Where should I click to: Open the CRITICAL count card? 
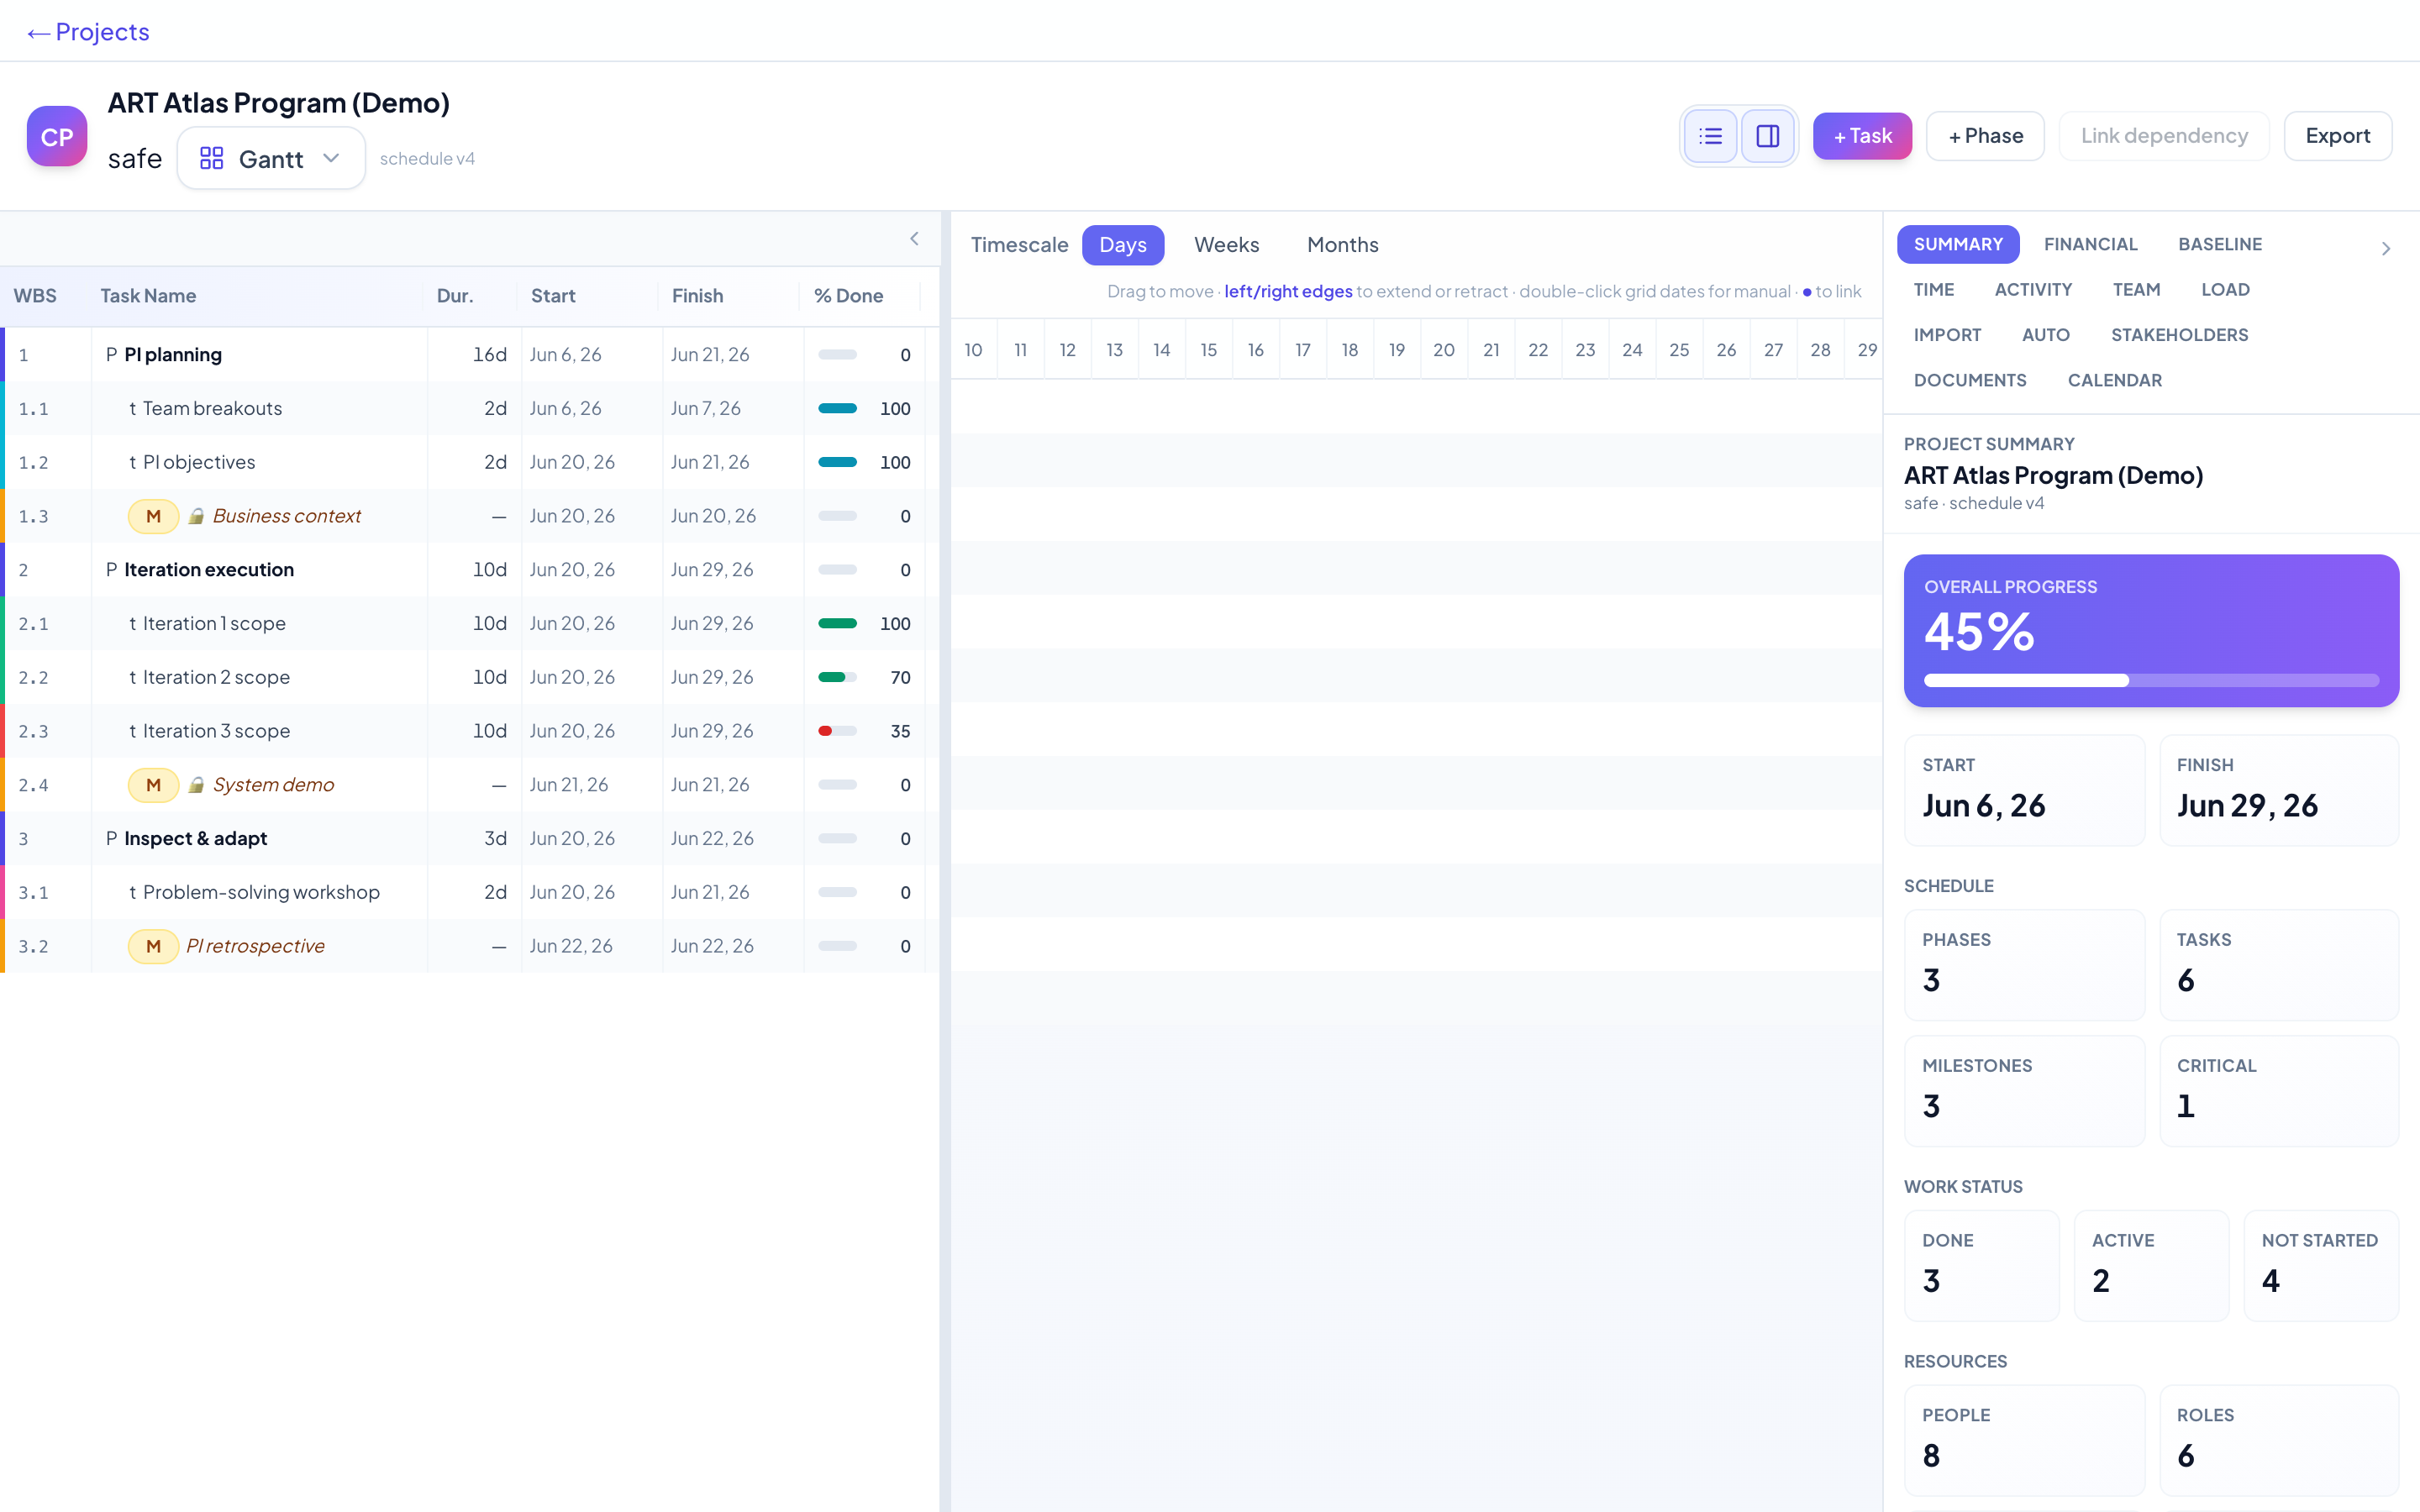[2279, 1091]
